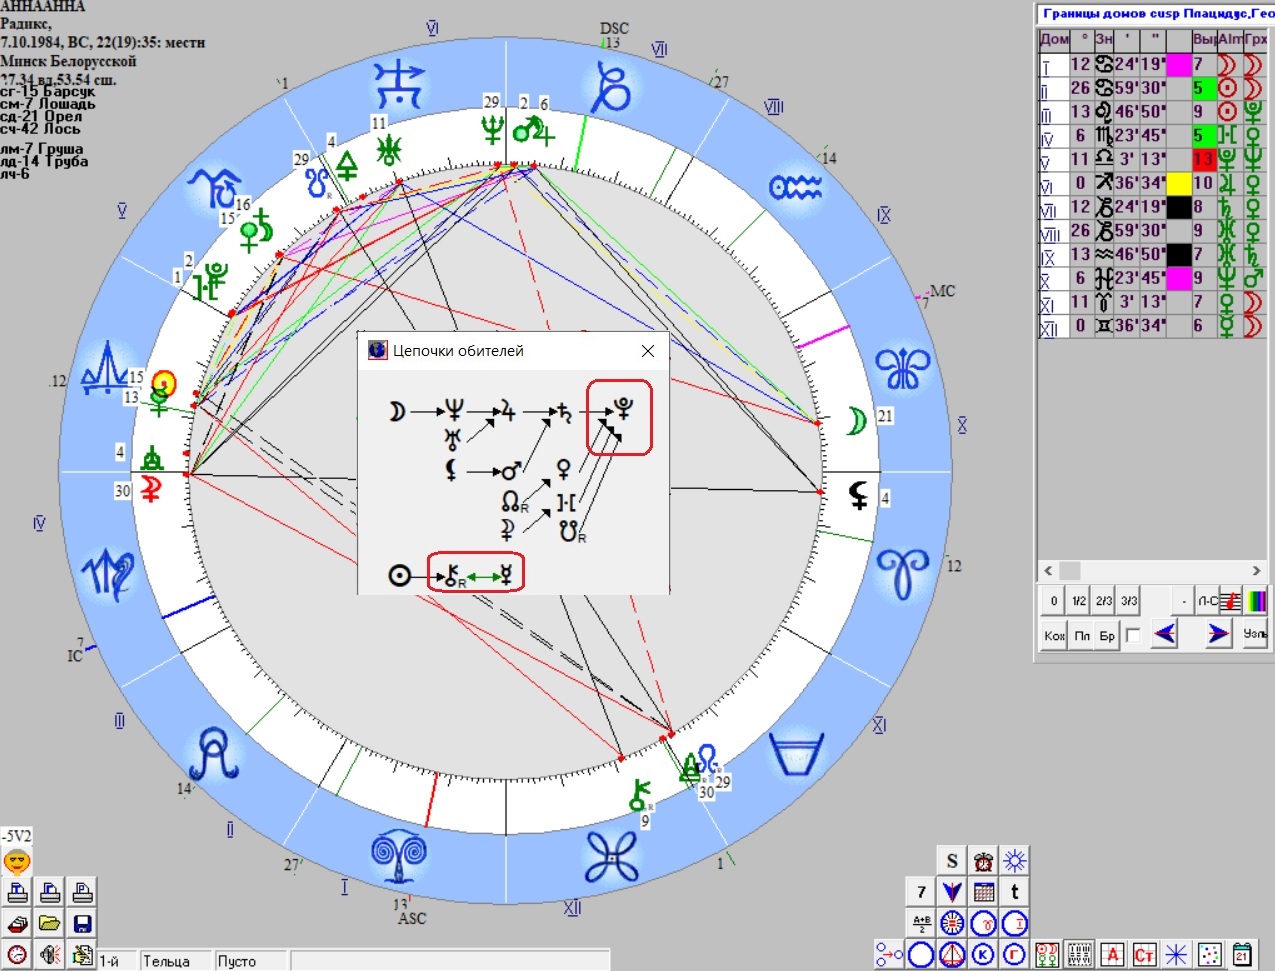This screenshot has width=1275, height=971.
Task: Click the red music note icon
Action: point(1231,601)
